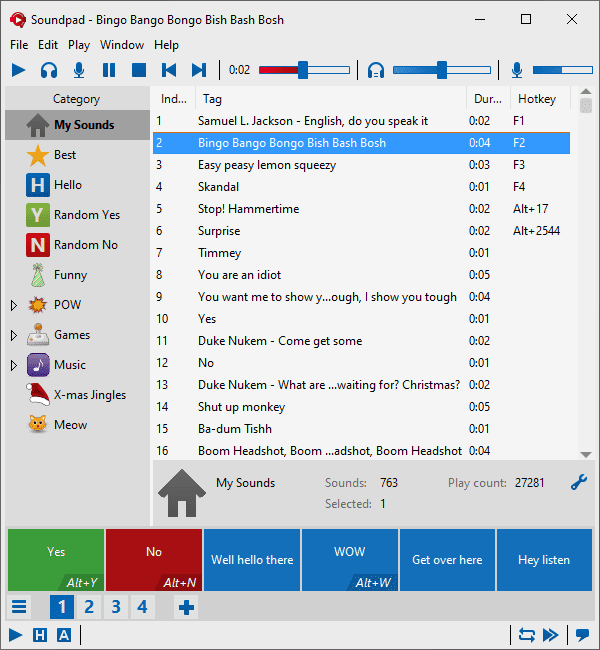Expand the Games category tree
Viewport: 600px width, 650px height.
point(13,335)
